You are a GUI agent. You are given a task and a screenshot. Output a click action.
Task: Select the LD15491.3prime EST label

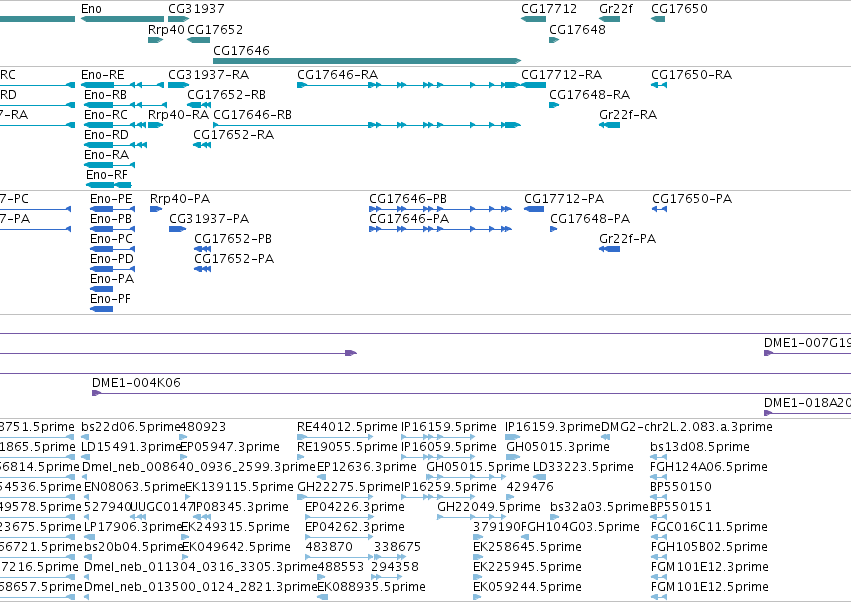[130, 447]
